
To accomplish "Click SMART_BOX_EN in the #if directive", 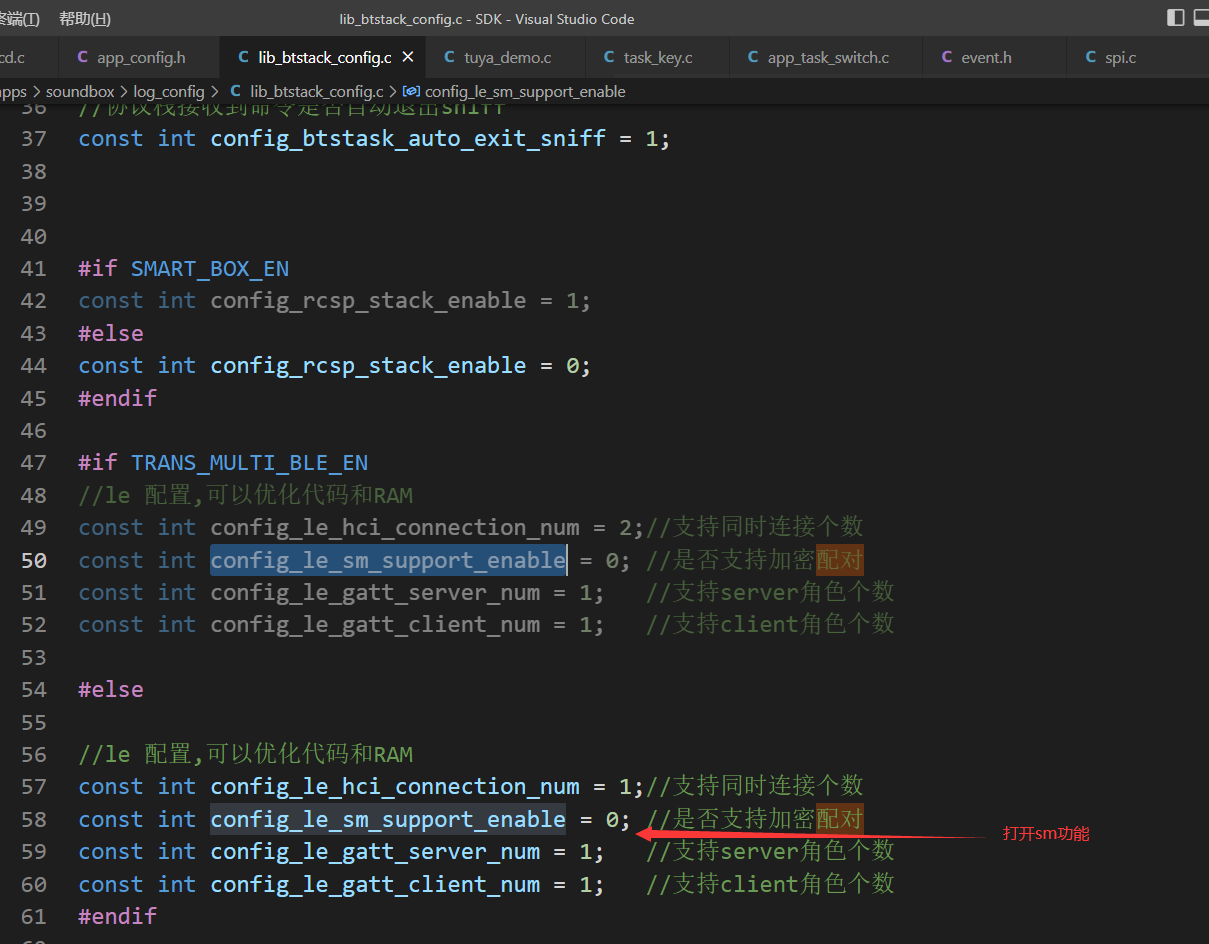I will (x=210, y=268).
